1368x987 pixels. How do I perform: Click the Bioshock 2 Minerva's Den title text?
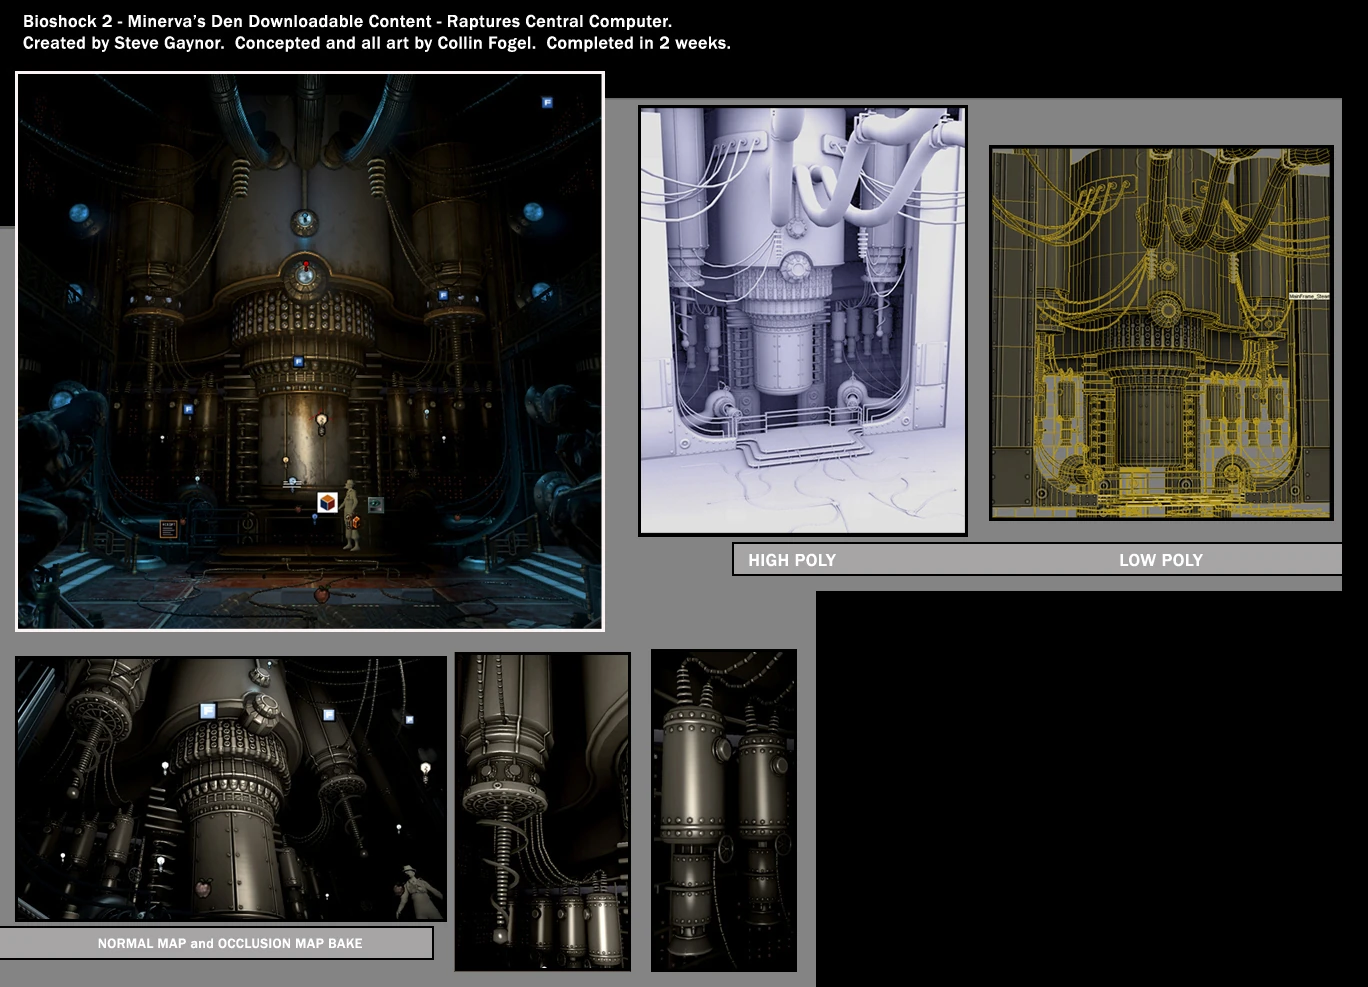[x=347, y=21]
